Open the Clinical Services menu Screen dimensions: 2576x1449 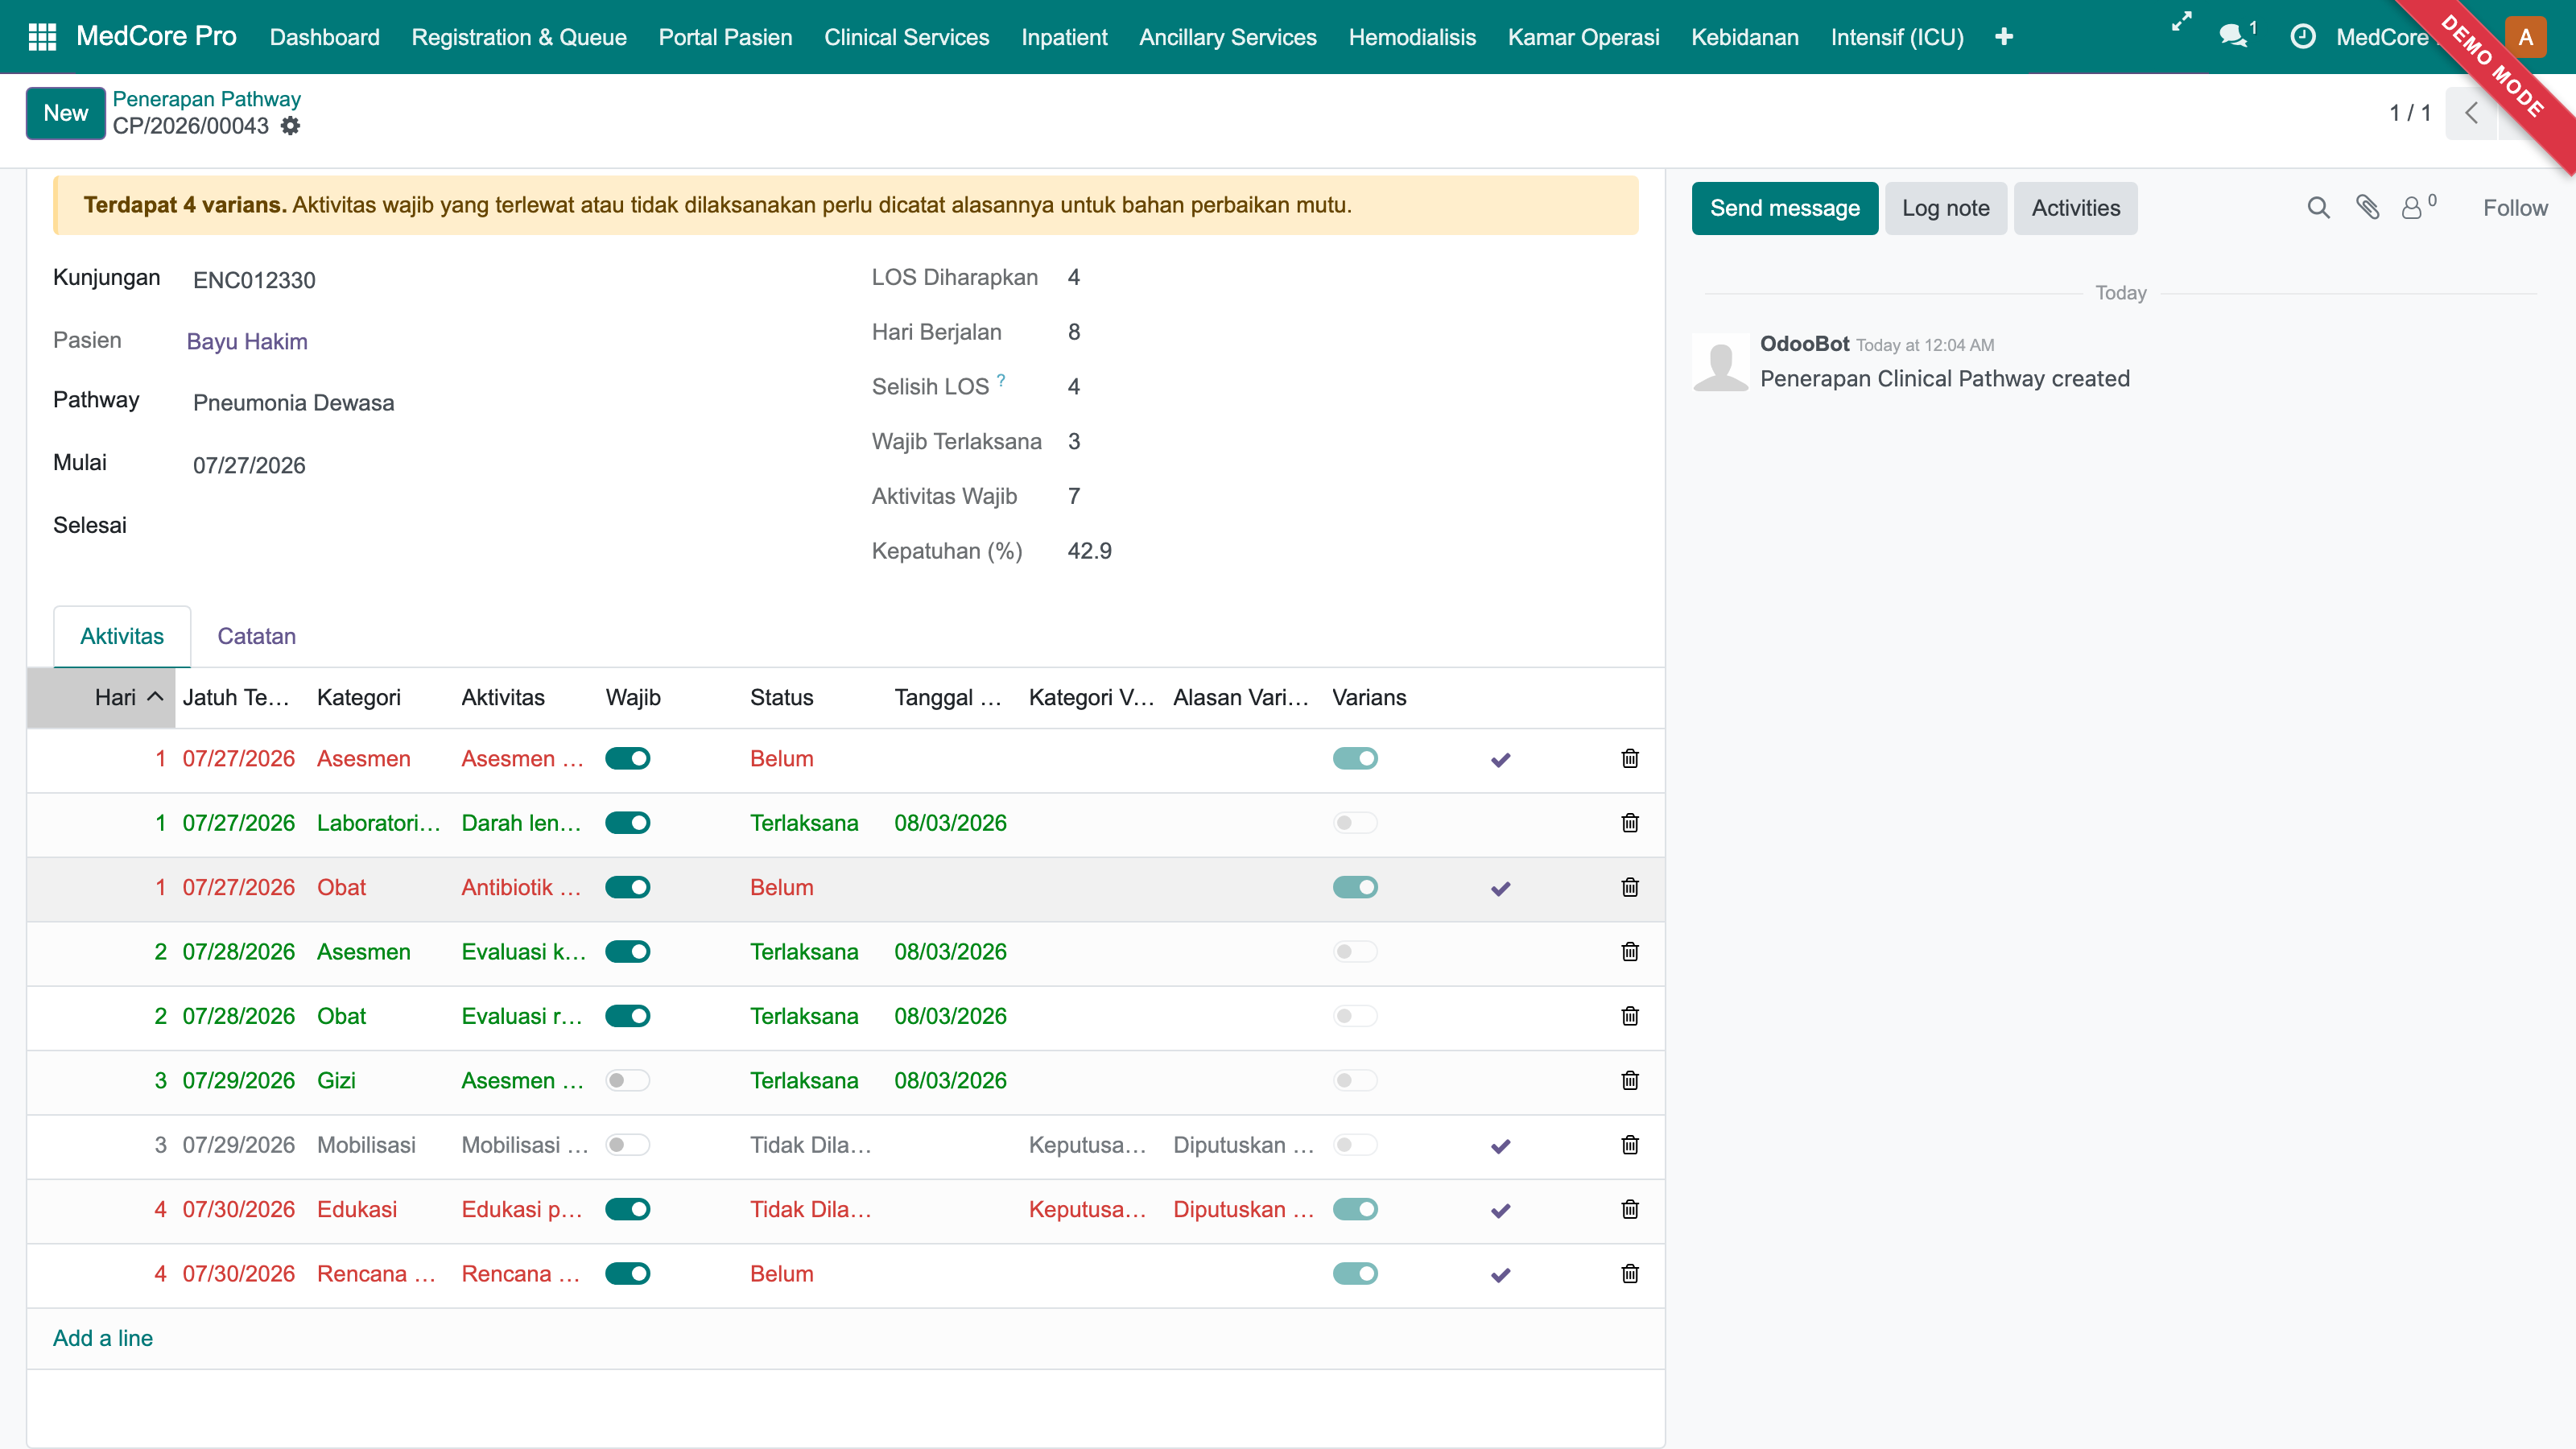pos(906,37)
